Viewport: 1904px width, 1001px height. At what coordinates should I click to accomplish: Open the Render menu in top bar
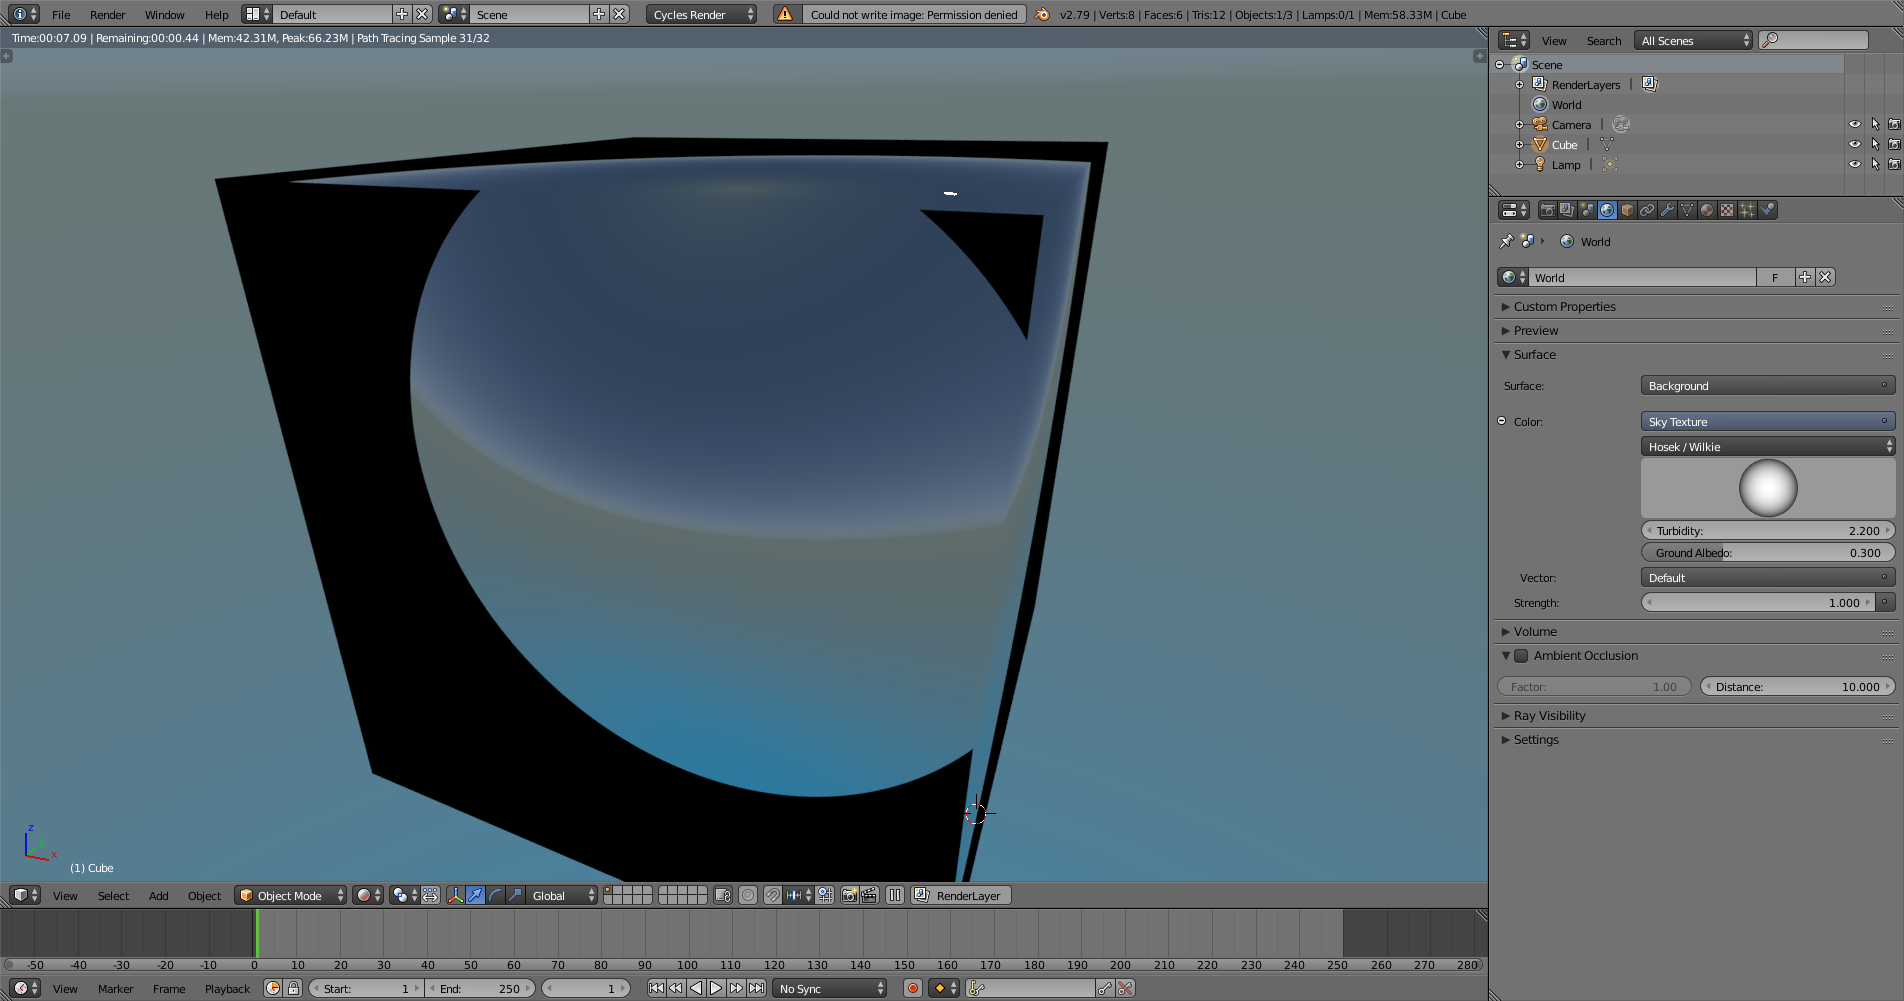point(108,14)
